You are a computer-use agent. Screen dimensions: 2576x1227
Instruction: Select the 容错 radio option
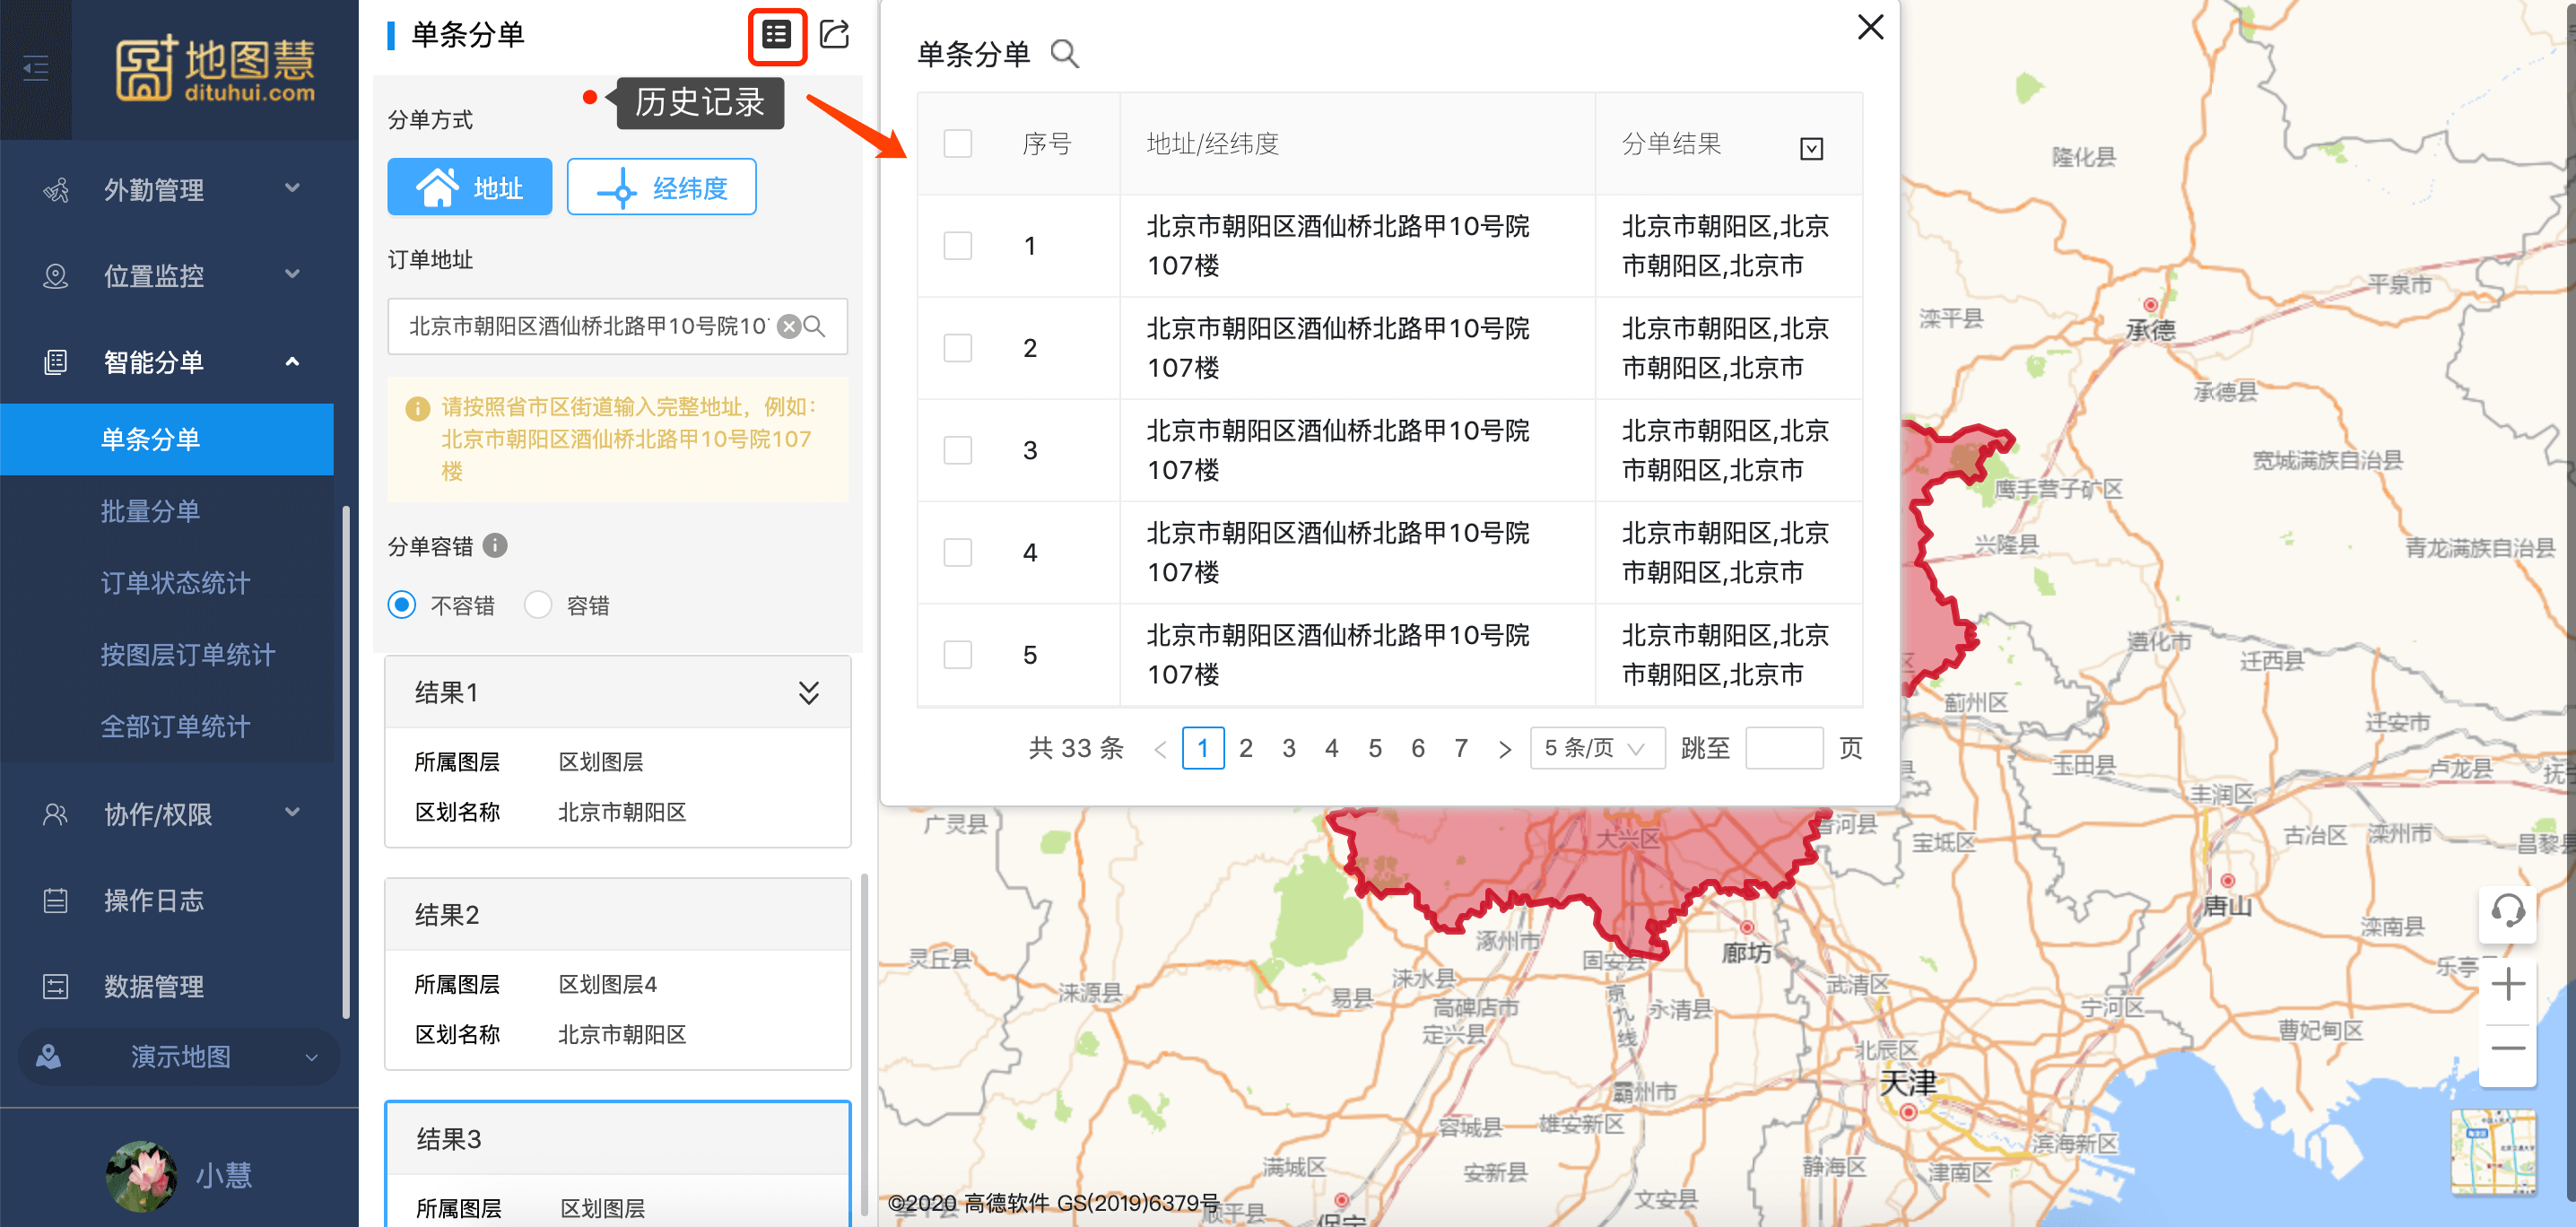coord(538,605)
